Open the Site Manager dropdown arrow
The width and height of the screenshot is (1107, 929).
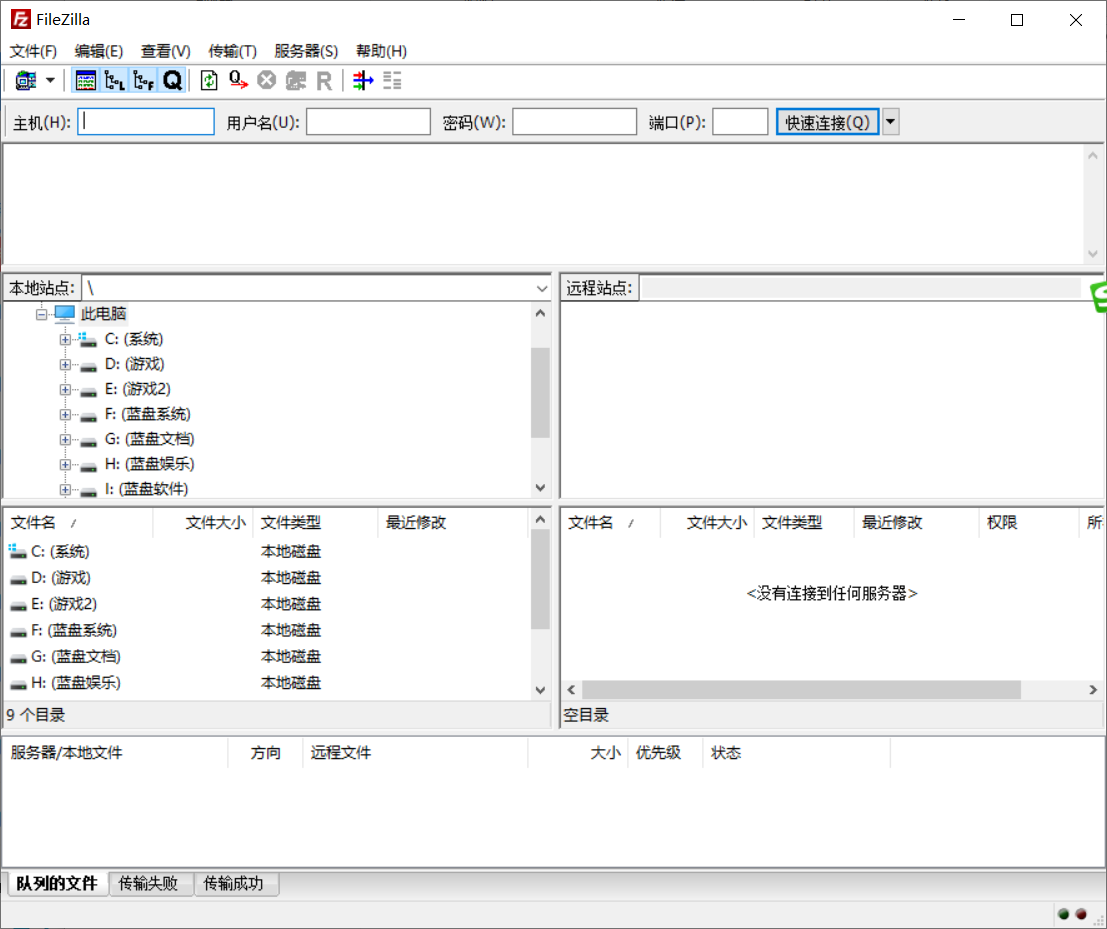[x=50, y=80]
